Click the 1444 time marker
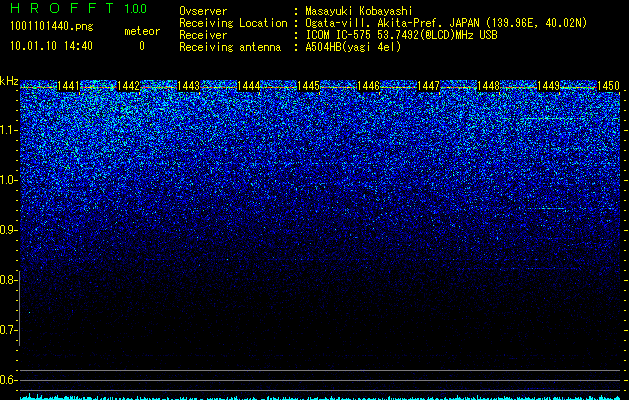629x400 pixels. point(249,86)
